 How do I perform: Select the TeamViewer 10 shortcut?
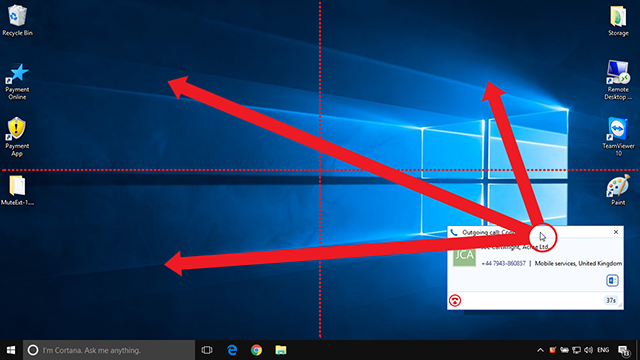[x=618, y=136]
